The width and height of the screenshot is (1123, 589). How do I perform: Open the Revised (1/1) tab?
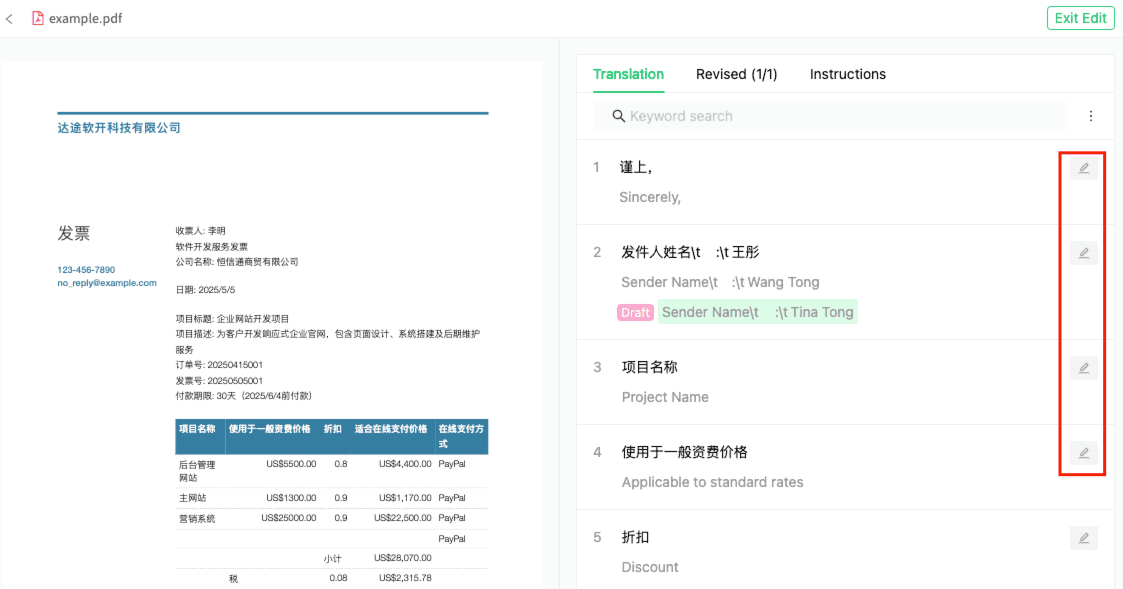pos(736,74)
